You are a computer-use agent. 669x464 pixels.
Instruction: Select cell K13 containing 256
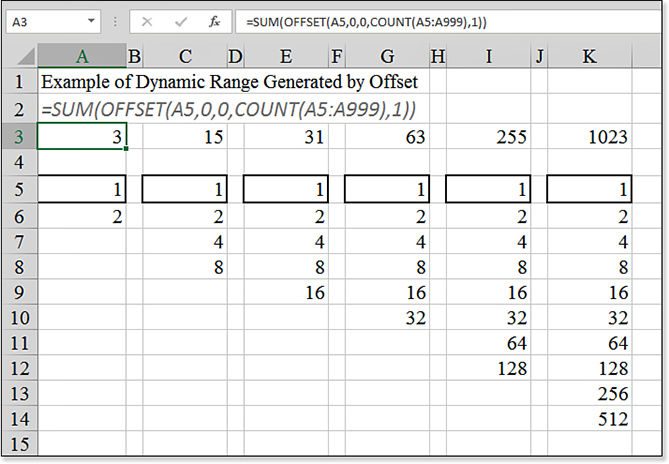590,393
